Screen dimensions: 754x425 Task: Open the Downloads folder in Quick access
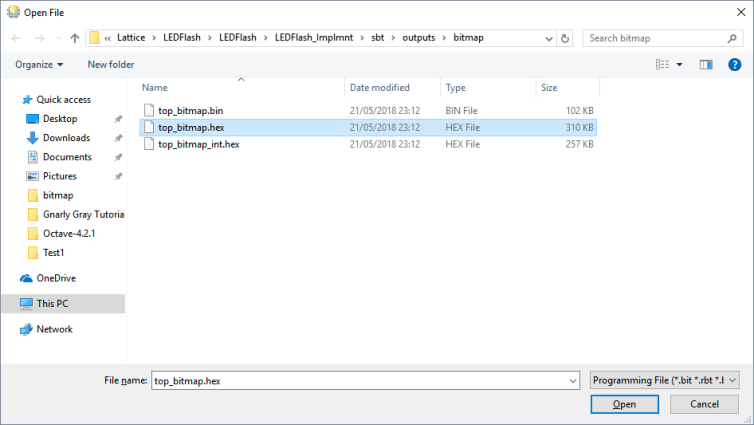(66, 138)
